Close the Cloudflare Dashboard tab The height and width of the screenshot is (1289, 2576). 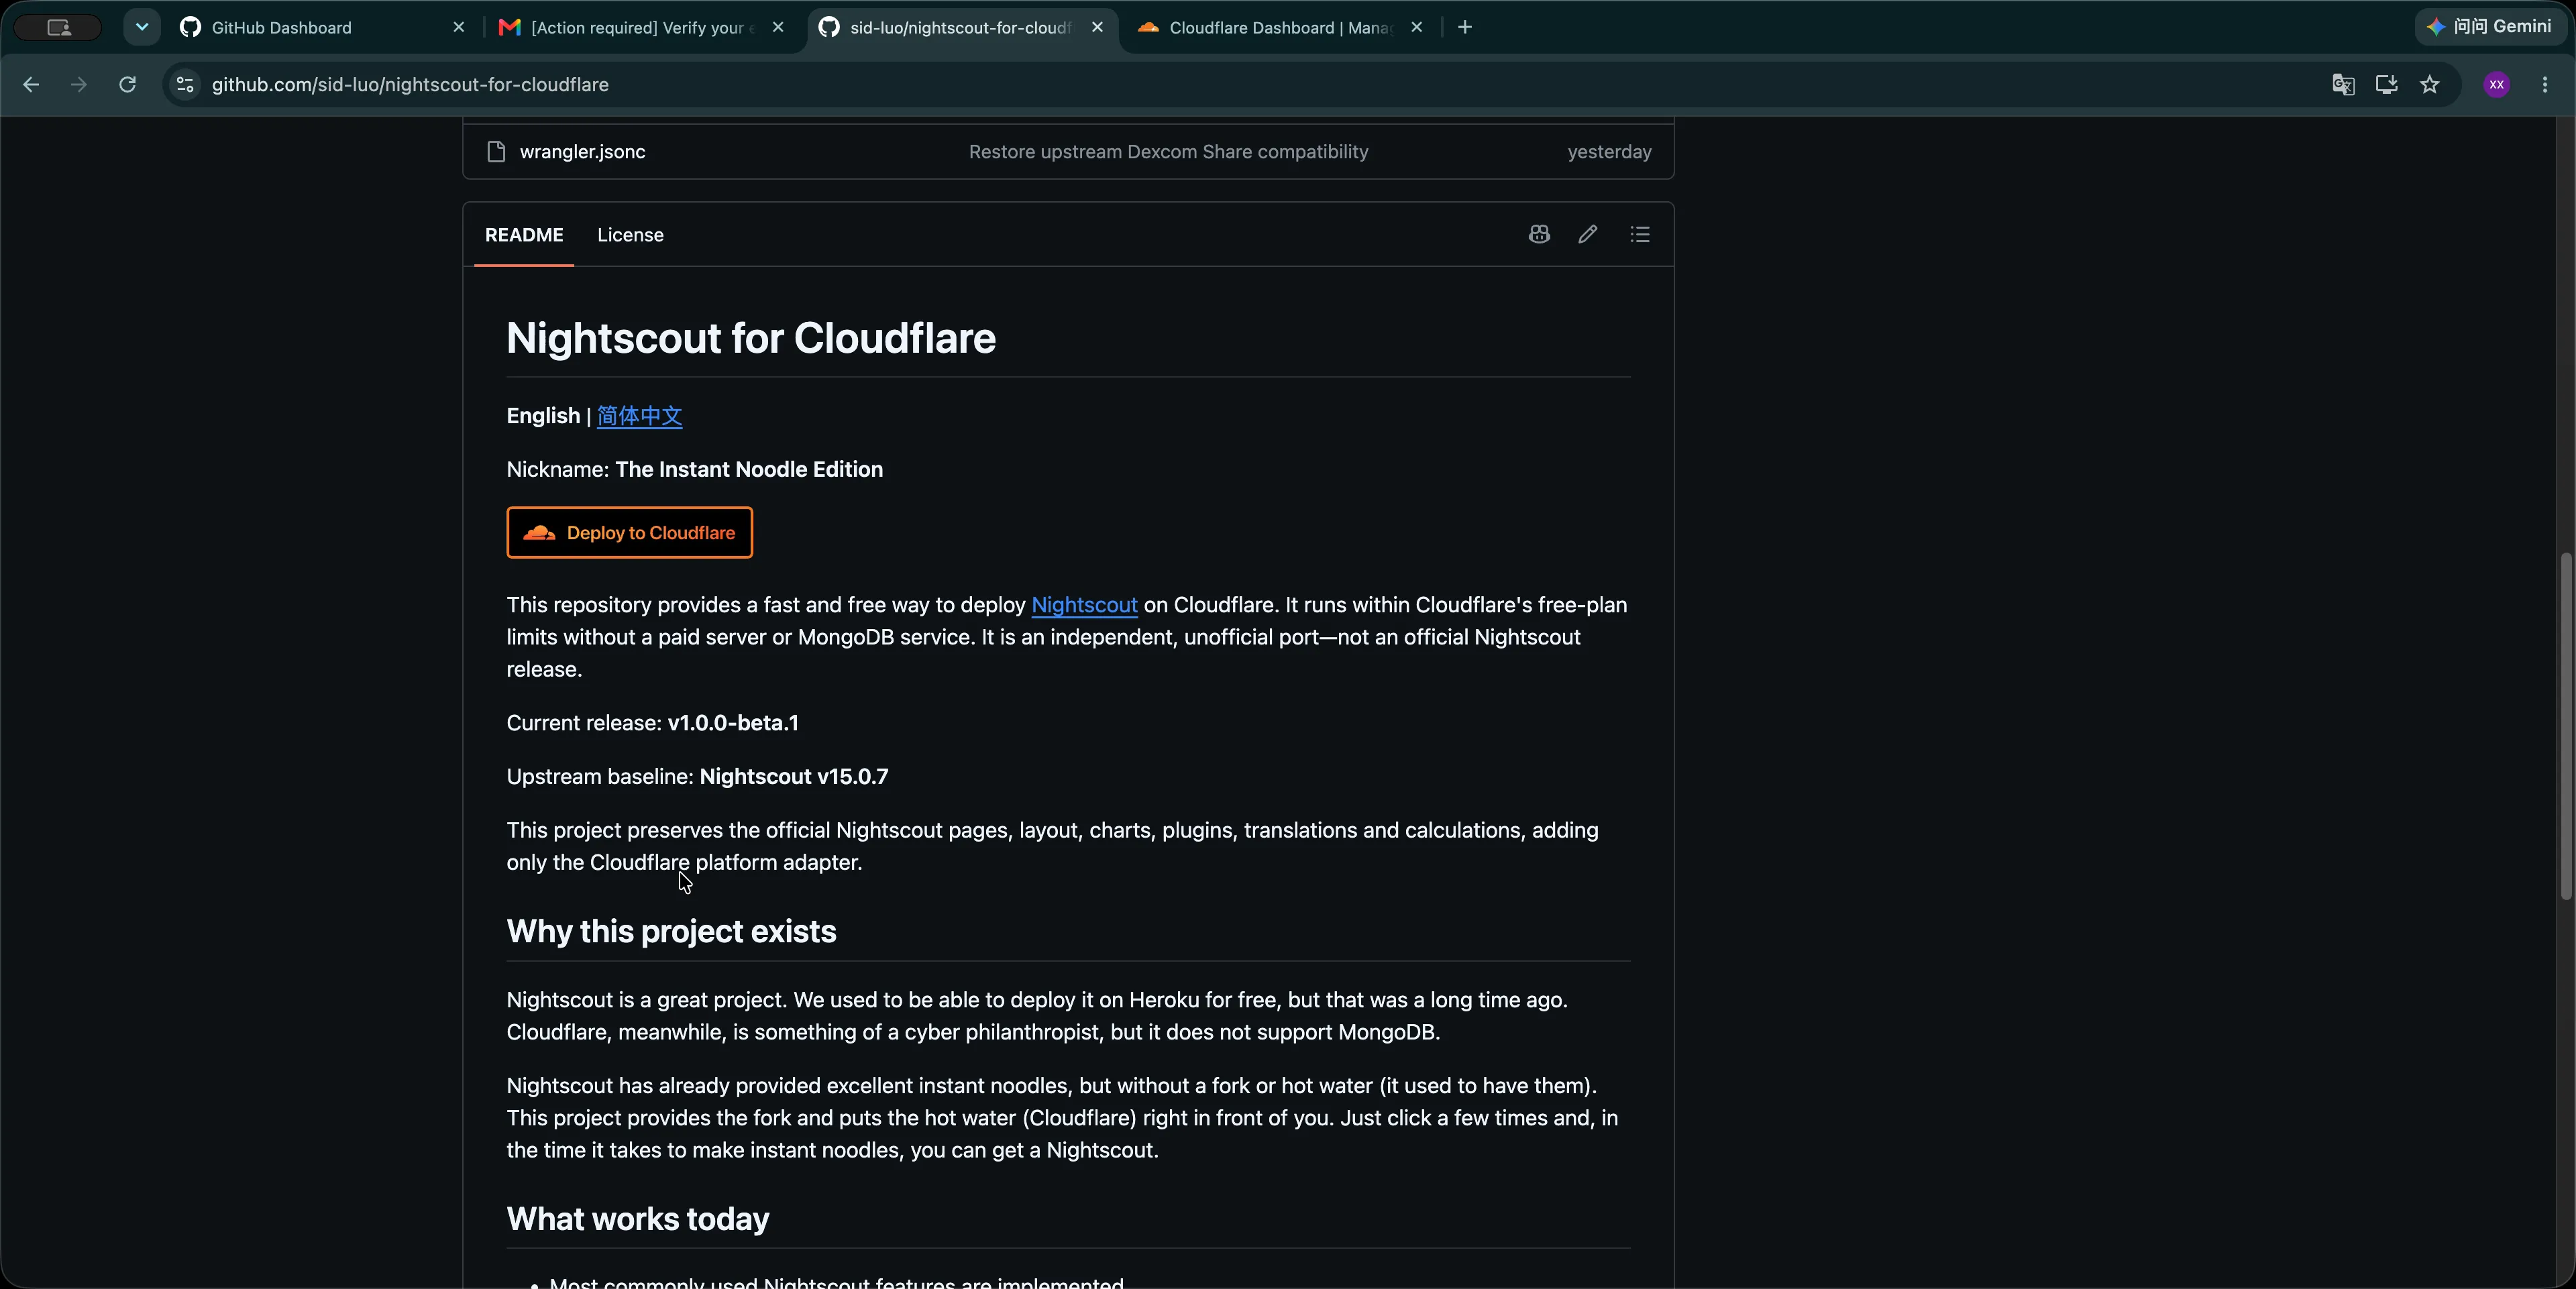click(1416, 27)
